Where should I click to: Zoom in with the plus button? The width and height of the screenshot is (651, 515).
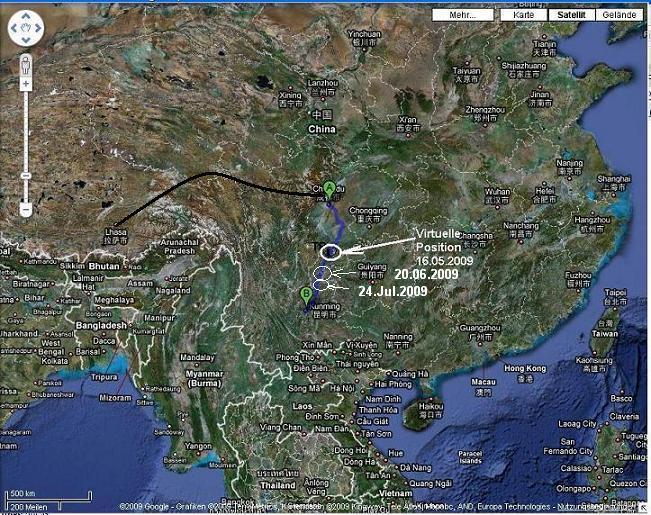coord(26,83)
